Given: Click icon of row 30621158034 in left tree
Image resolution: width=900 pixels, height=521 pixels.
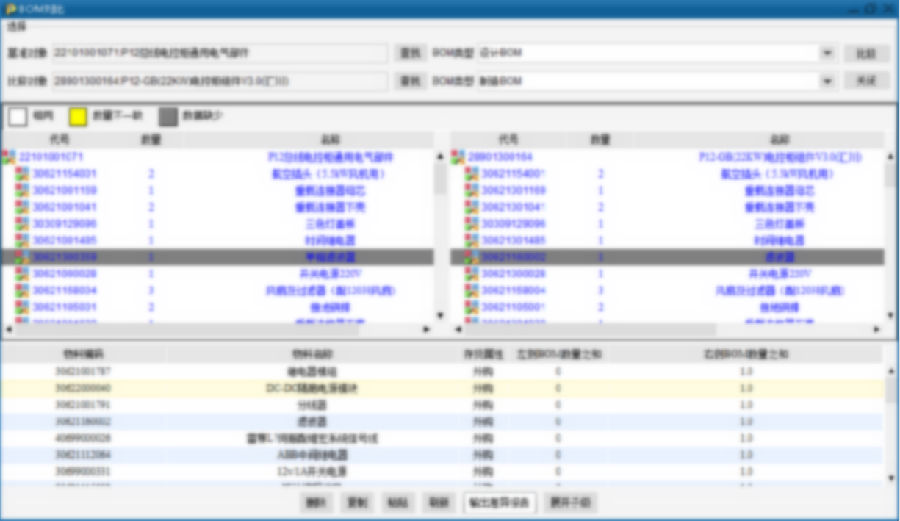Looking at the screenshot, I should pyautogui.click(x=22, y=290).
